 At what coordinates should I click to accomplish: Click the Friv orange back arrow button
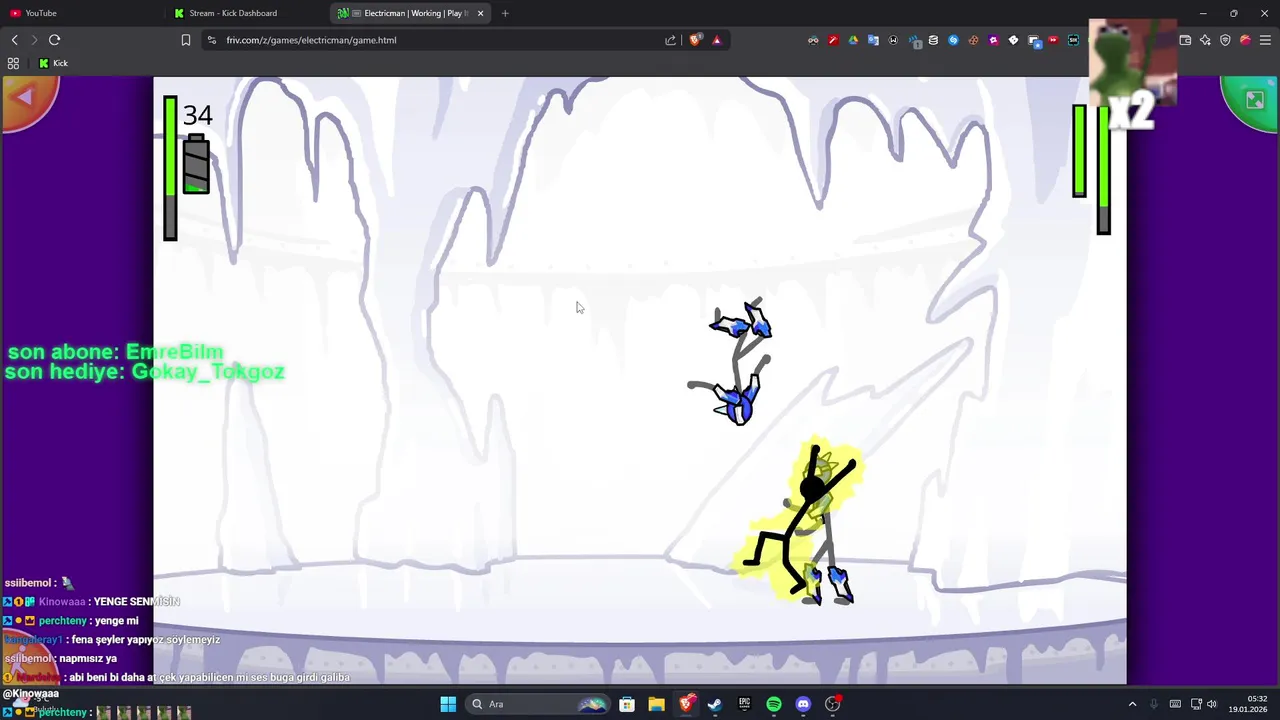click(x=27, y=100)
